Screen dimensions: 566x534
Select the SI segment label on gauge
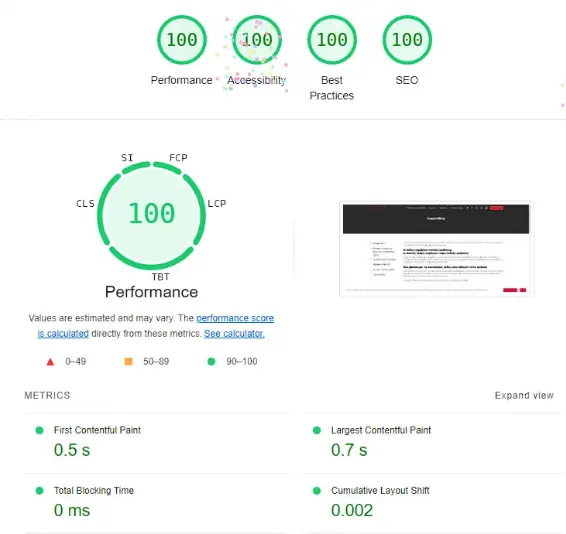click(x=127, y=158)
